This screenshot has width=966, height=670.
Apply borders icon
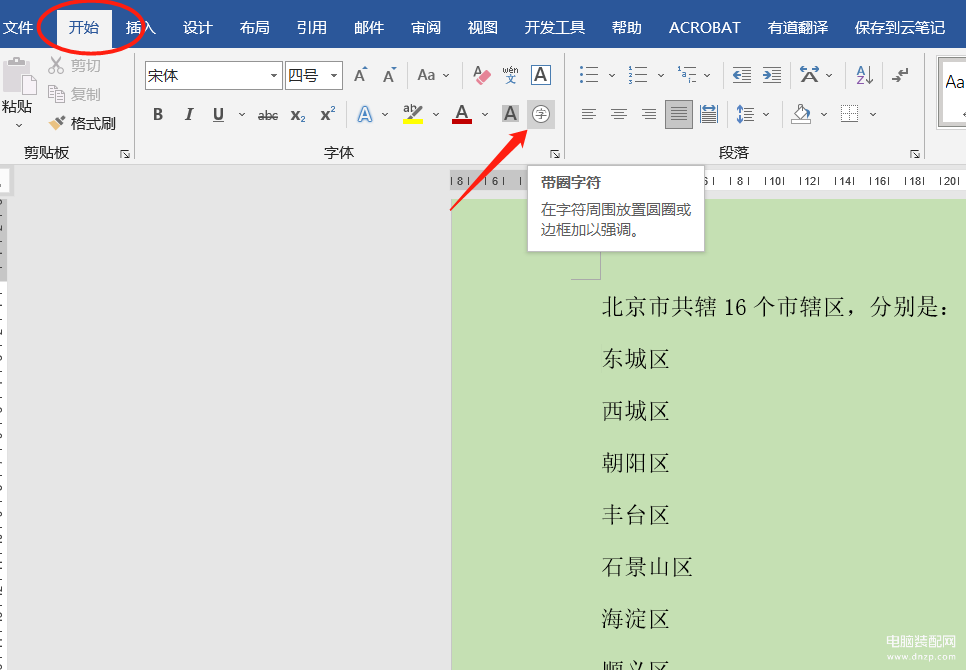(850, 114)
